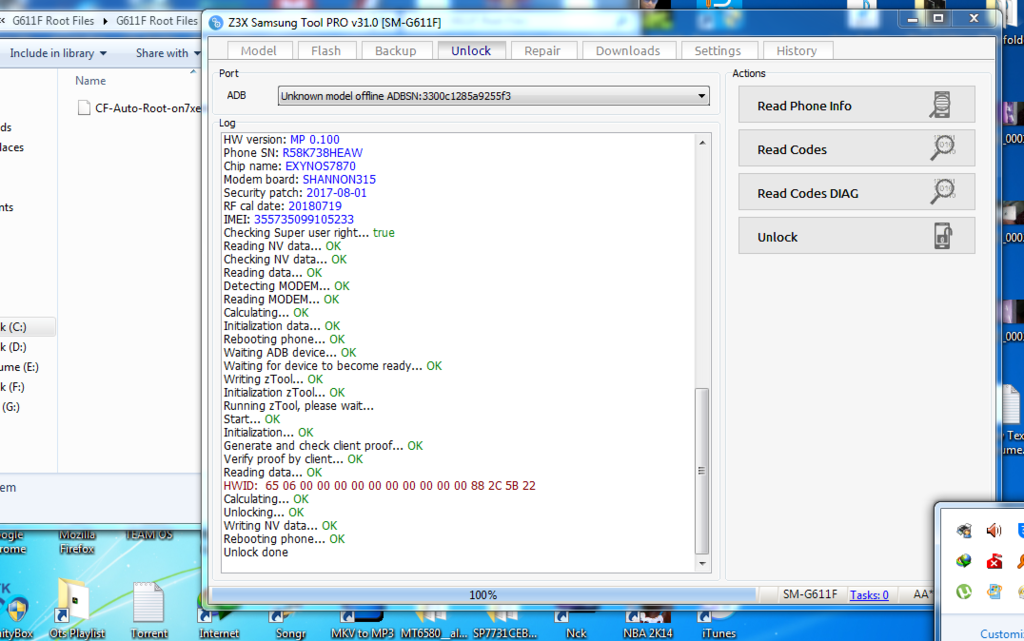Viewport: 1024px width, 641px height.
Task: Click the Chip name EXYNOS7870 value
Action: (x=320, y=166)
